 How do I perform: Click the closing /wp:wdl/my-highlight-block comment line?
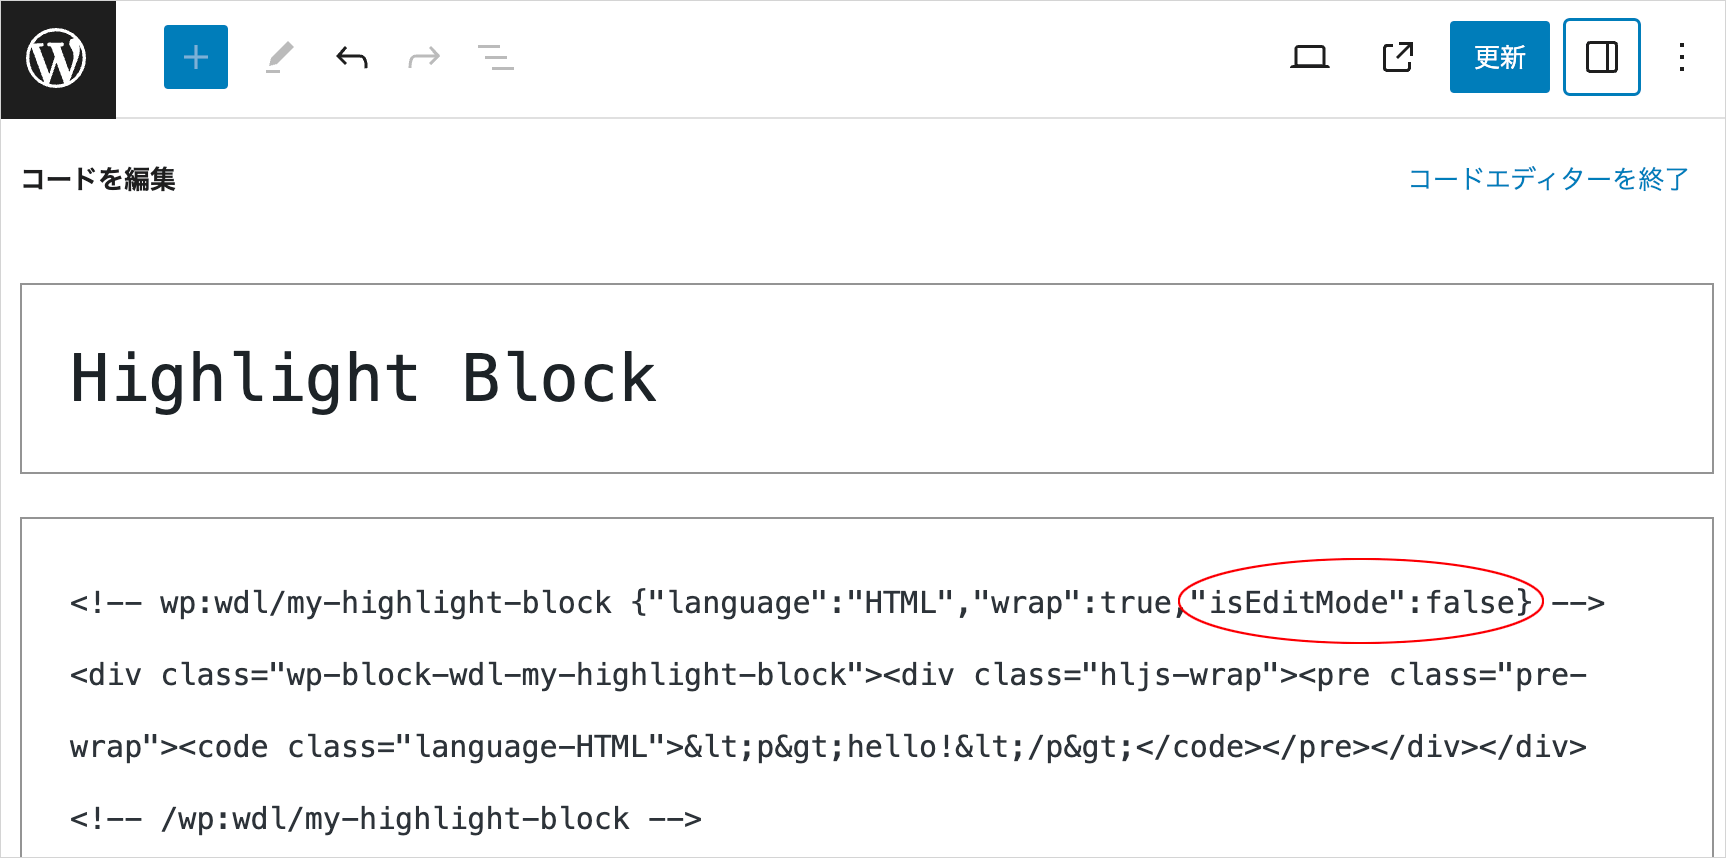[x=385, y=819]
